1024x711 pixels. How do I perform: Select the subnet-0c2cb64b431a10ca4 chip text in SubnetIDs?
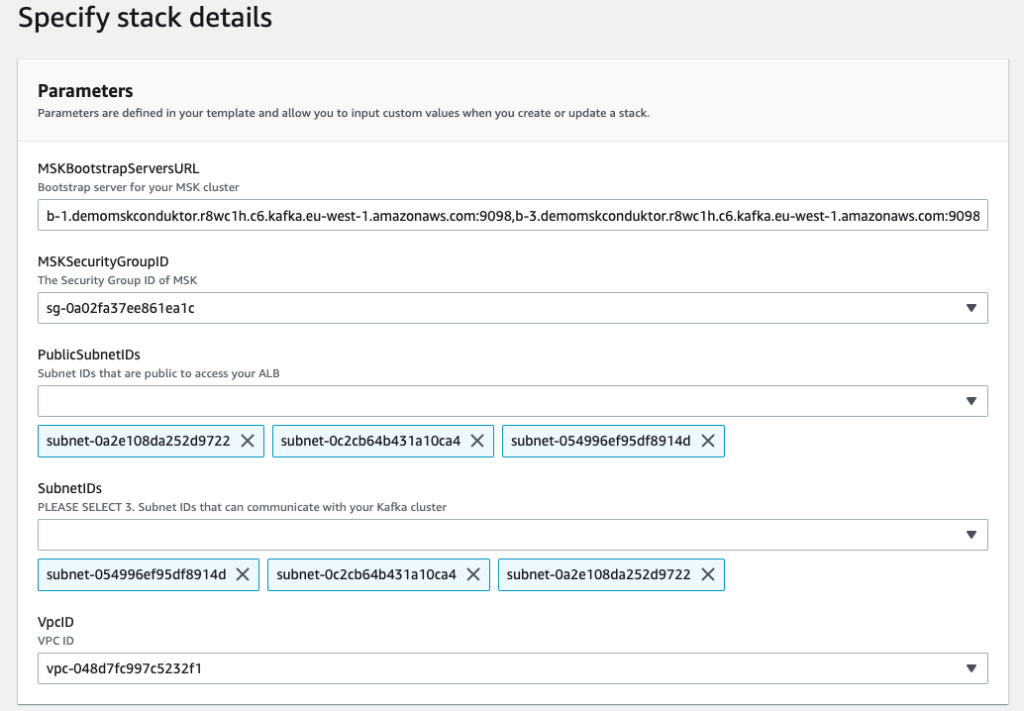tap(366, 574)
